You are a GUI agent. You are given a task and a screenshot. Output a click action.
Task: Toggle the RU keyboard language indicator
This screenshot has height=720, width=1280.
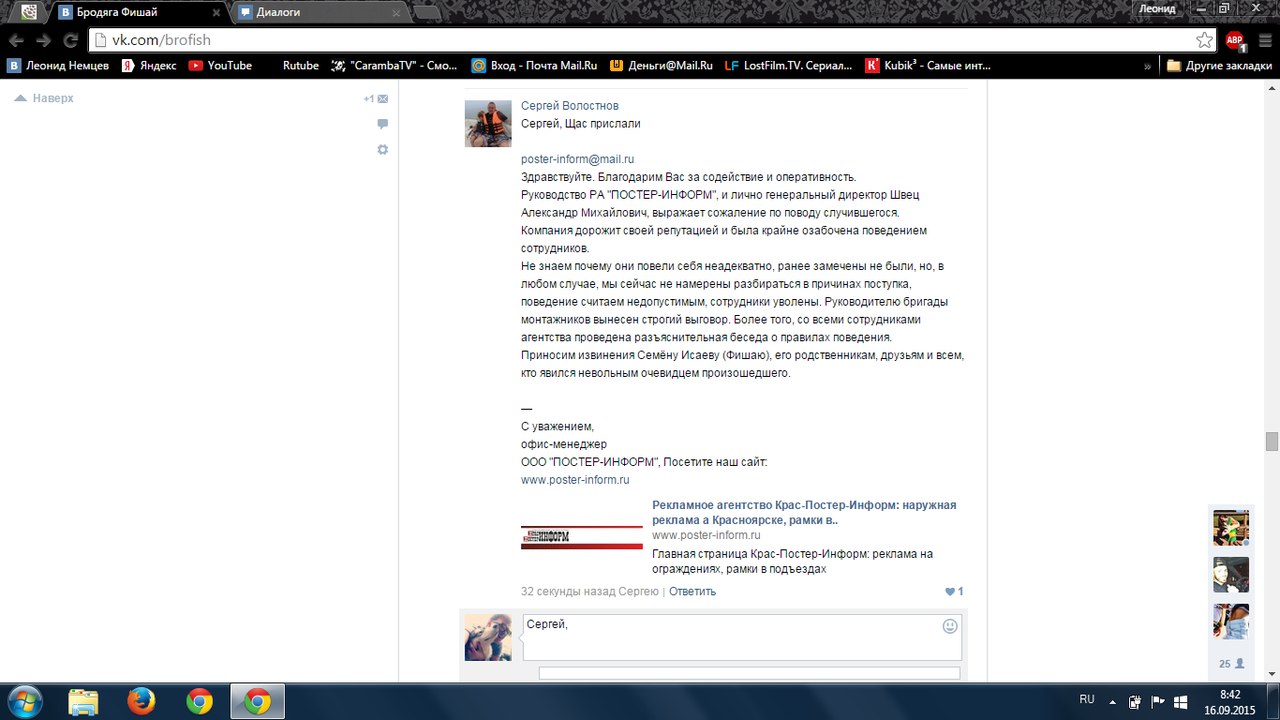click(1087, 700)
